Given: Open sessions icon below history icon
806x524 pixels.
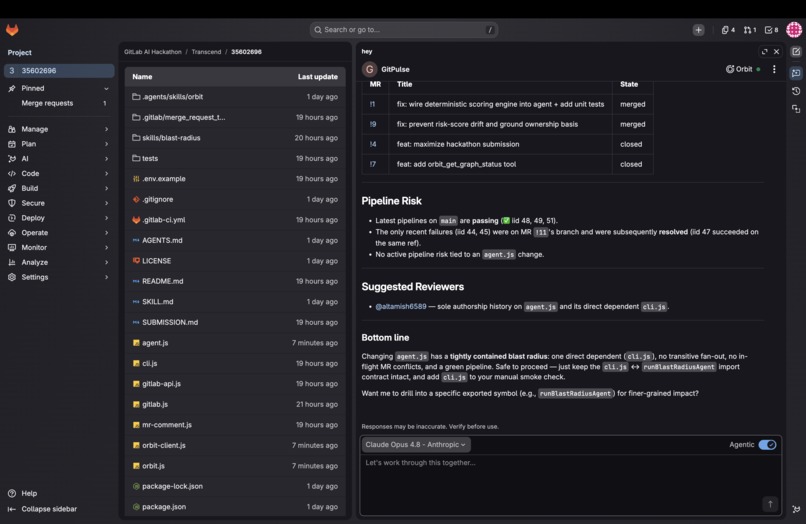Looking at the screenshot, I should [796, 109].
